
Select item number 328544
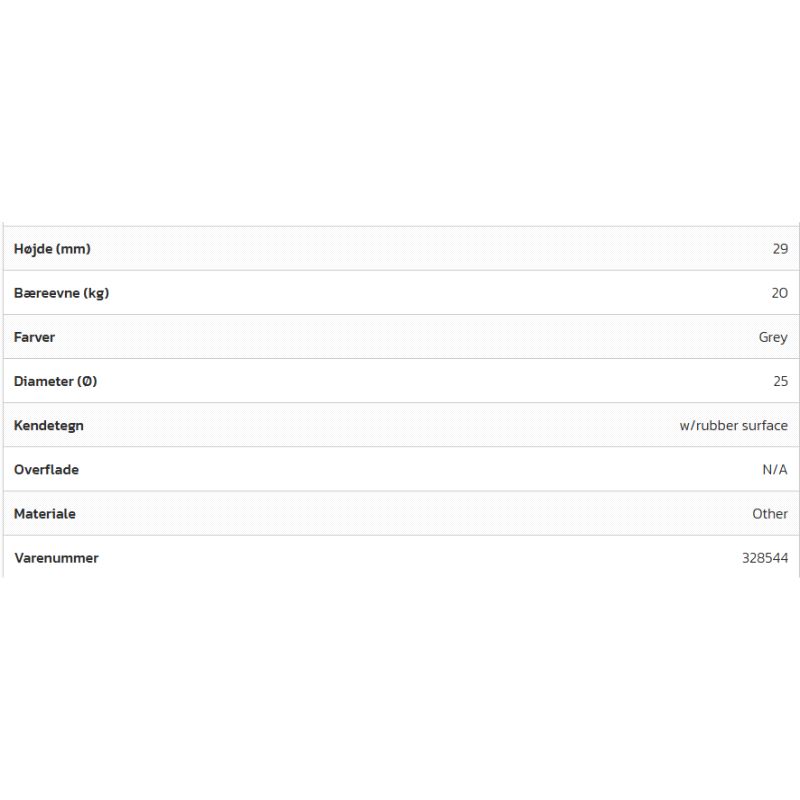(765, 558)
